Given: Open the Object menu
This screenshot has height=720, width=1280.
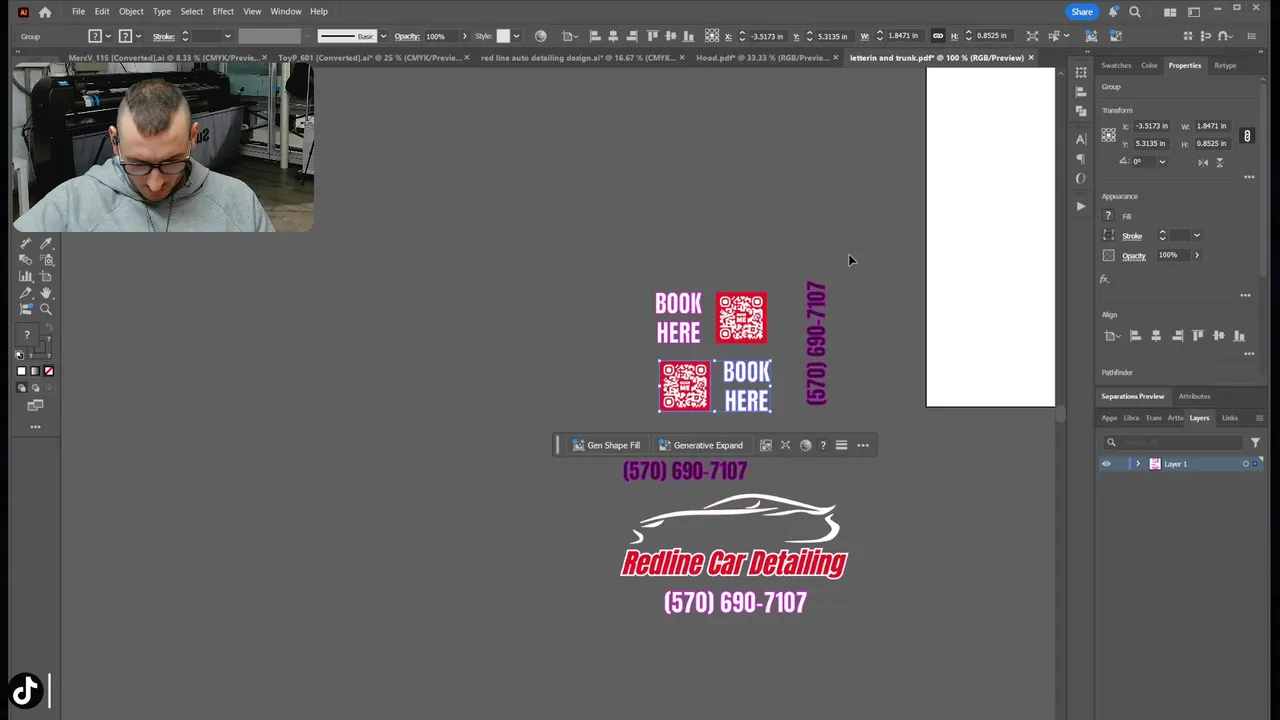Looking at the screenshot, I should pyautogui.click(x=131, y=11).
